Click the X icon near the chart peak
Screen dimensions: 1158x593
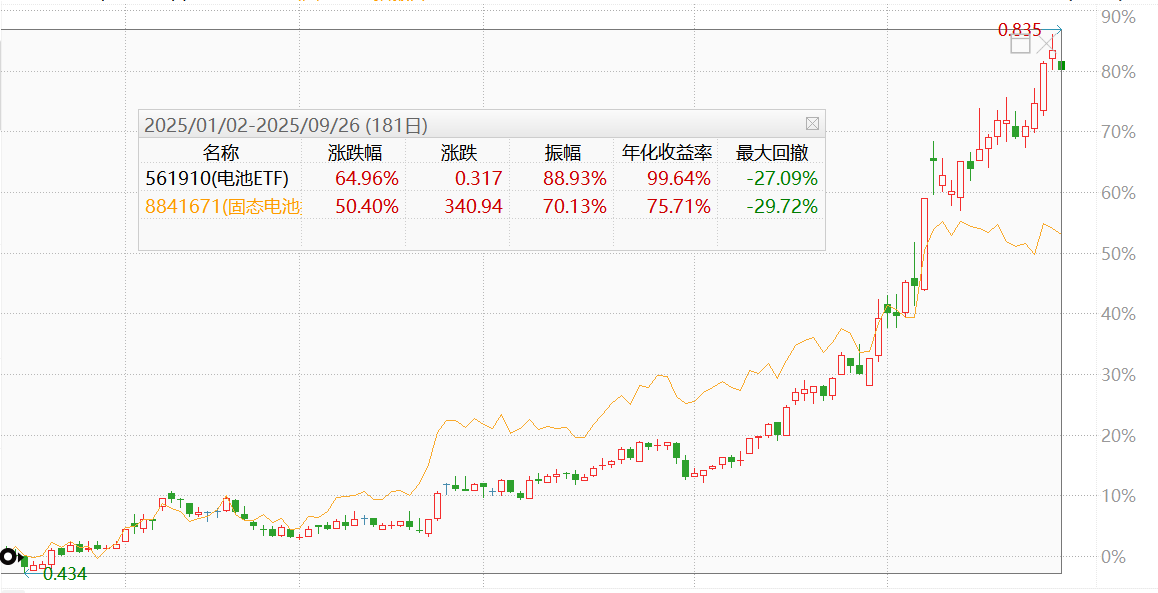tap(1044, 45)
